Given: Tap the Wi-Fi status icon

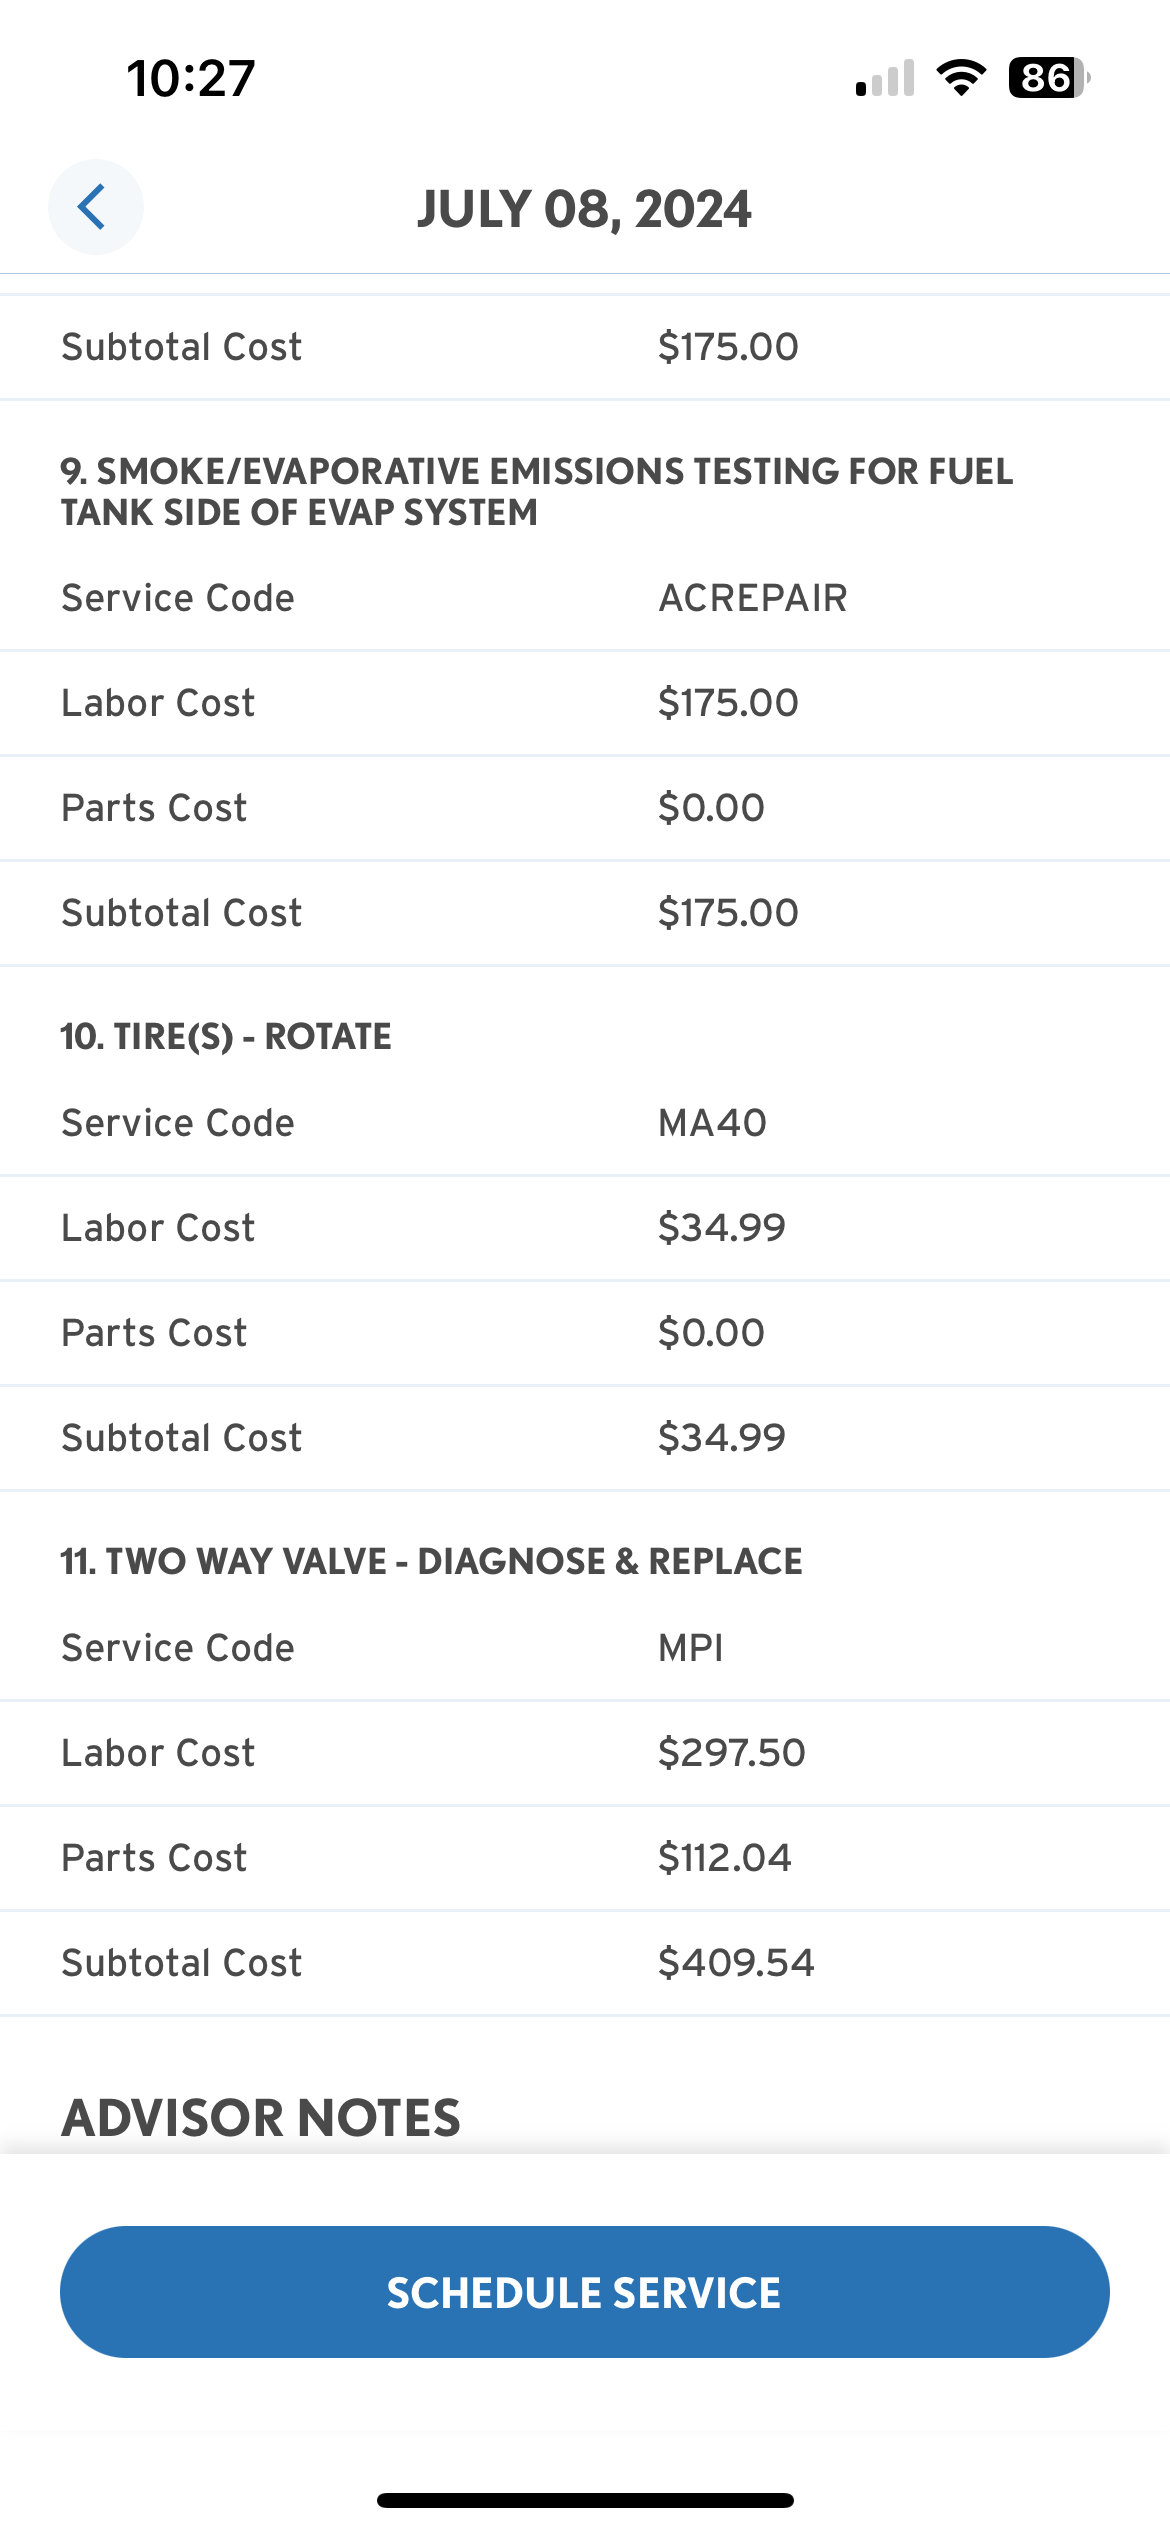Looking at the screenshot, I should [x=961, y=78].
